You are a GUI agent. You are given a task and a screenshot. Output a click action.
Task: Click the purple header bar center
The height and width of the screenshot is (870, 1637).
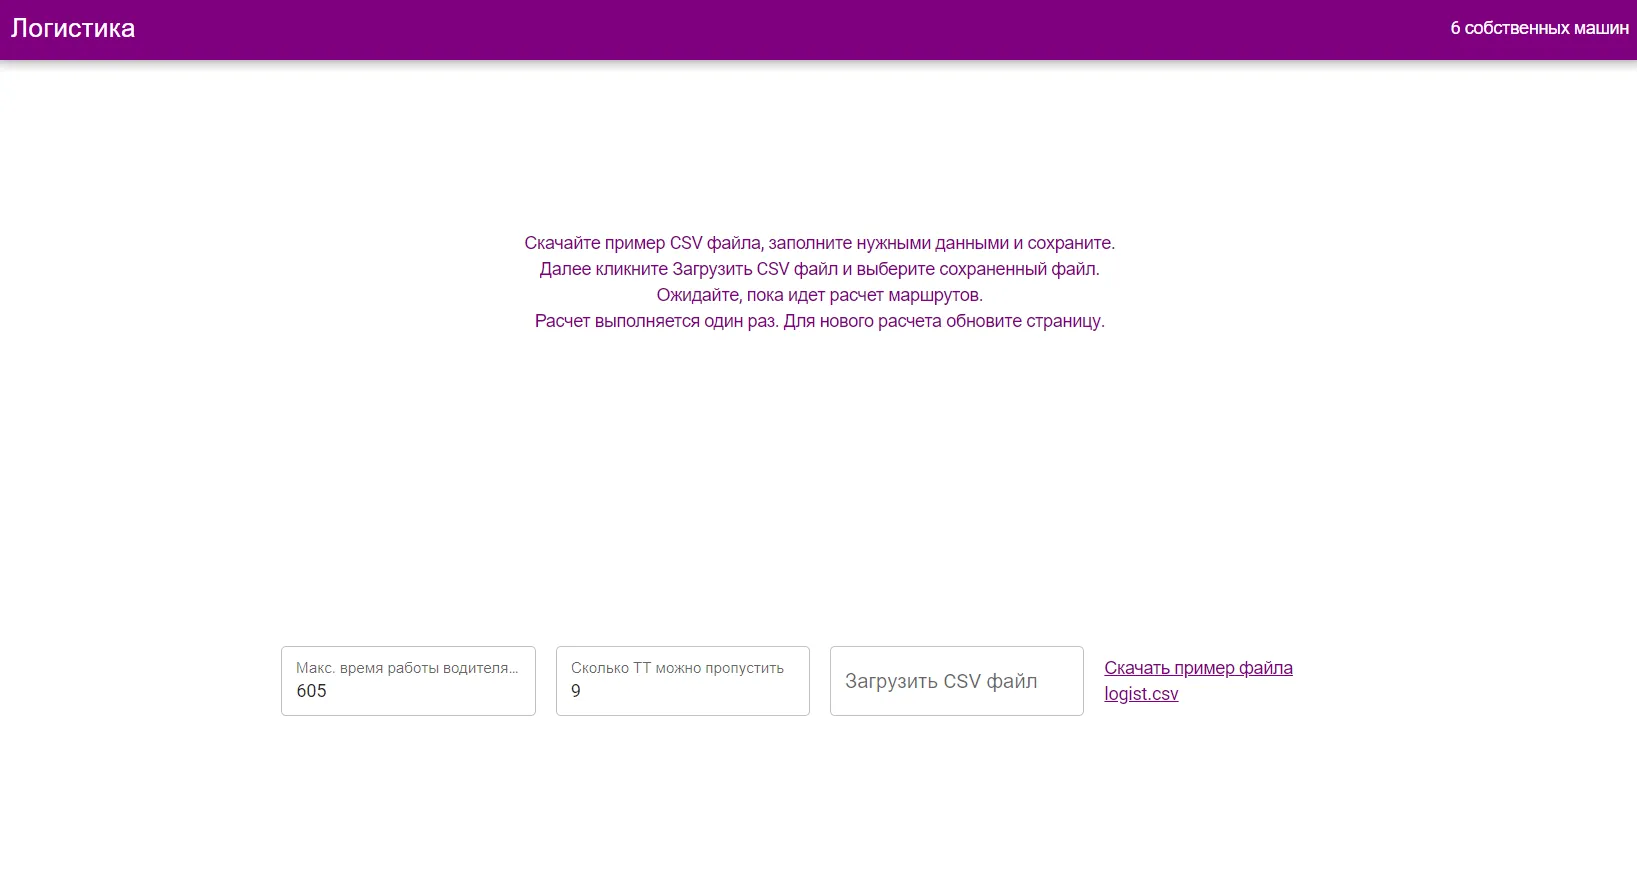(818, 30)
